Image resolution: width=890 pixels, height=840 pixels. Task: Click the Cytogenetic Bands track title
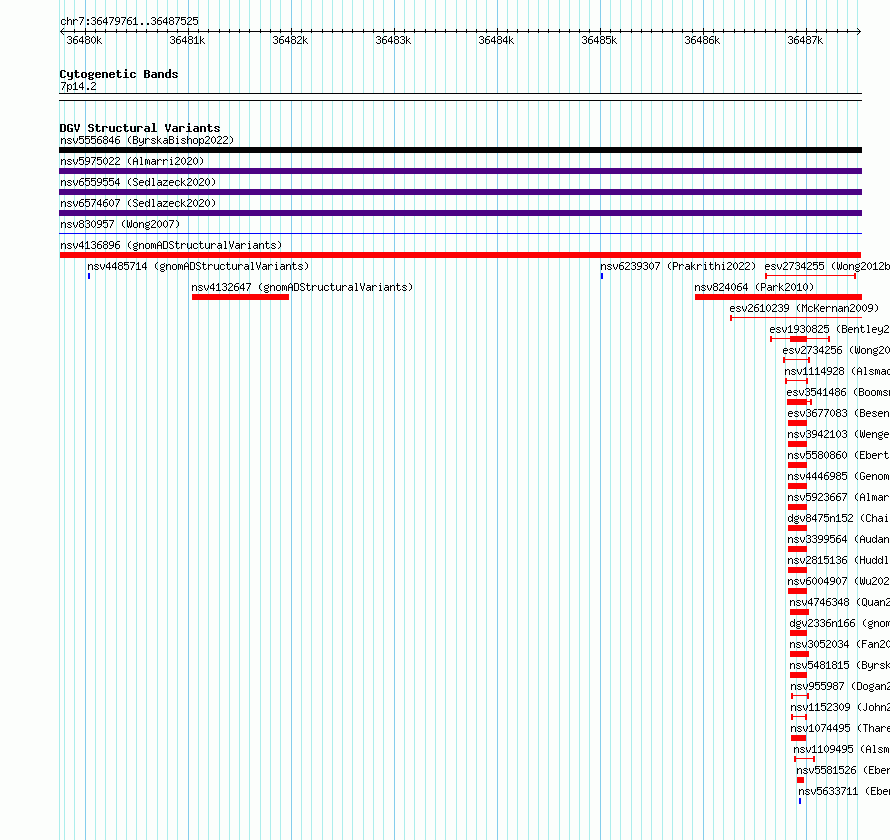pos(119,74)
